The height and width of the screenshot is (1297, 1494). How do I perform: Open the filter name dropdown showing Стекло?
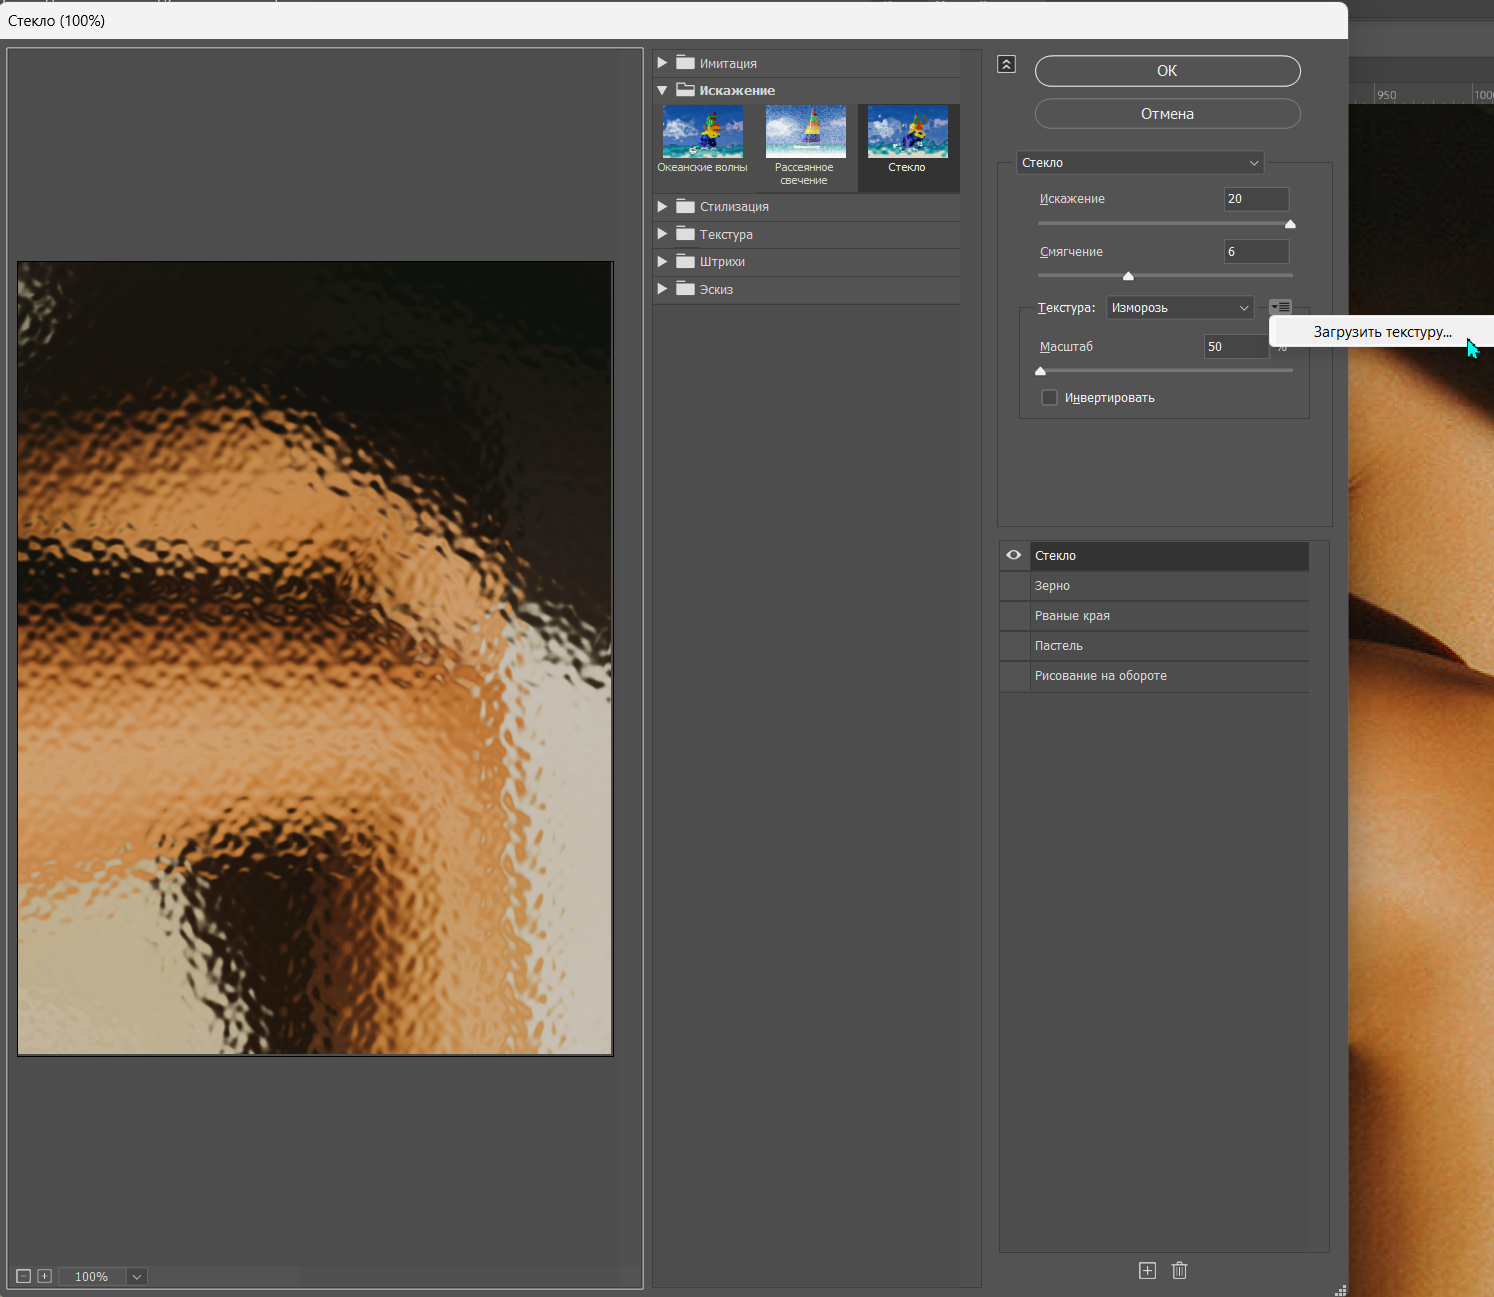pyautogui.click(x=1140, y=163)
